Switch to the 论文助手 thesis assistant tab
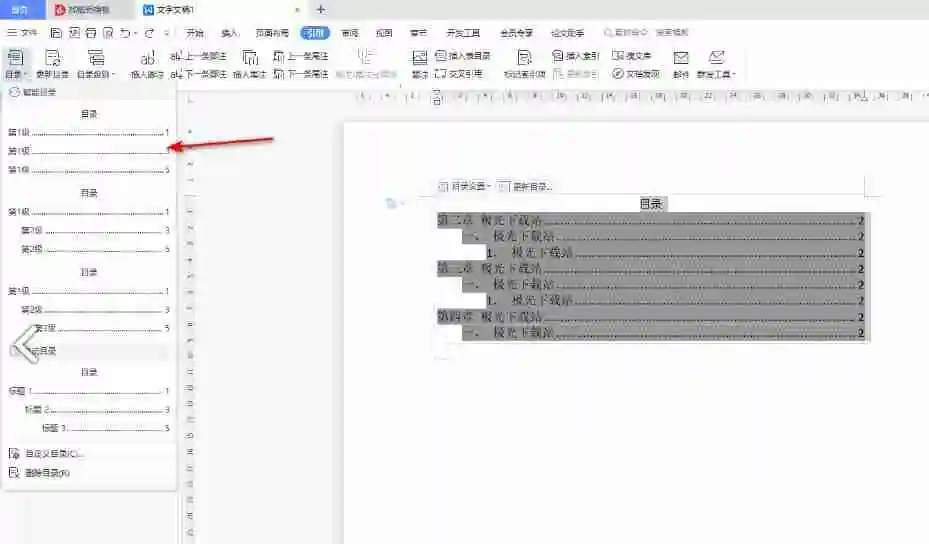 (568, 33)
